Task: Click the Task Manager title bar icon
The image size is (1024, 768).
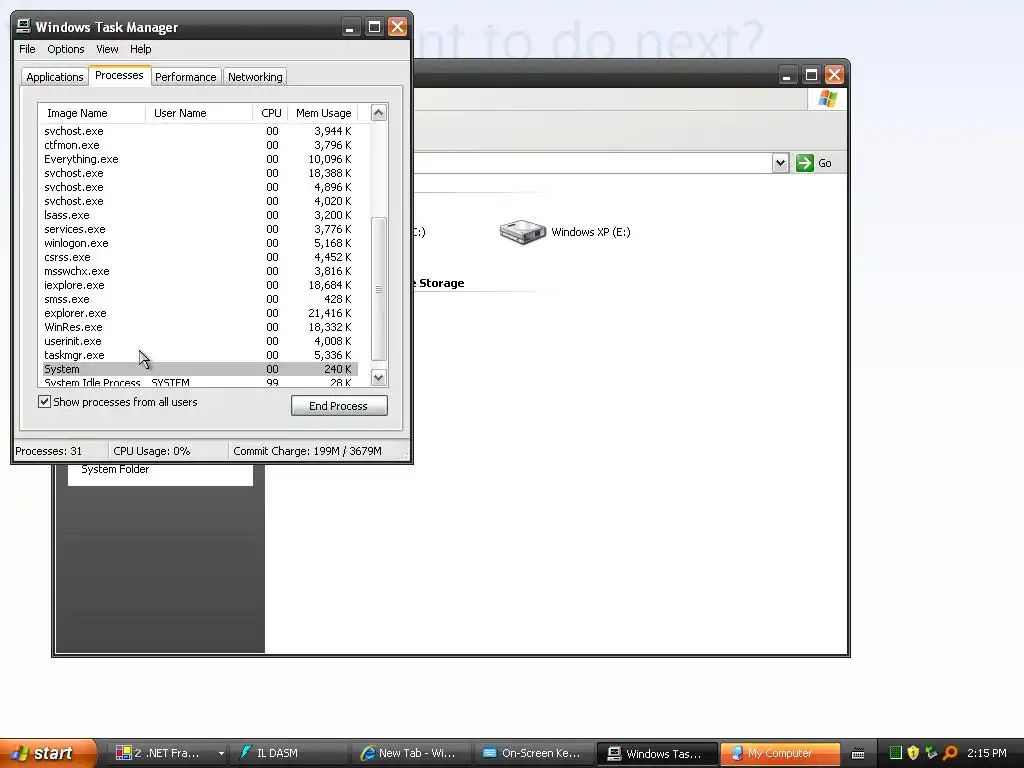Action: pyautogui.click(x=24, y=26)
